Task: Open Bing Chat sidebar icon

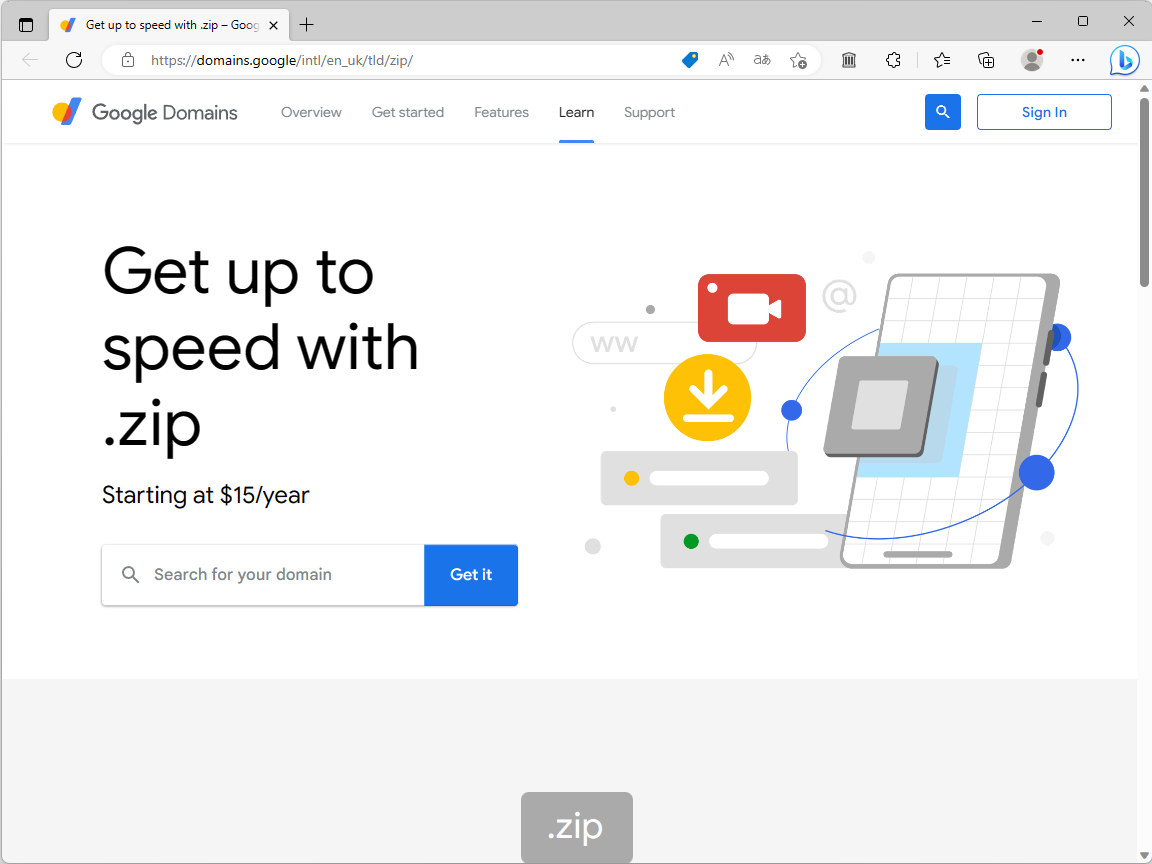Action: click(1124, 60)
